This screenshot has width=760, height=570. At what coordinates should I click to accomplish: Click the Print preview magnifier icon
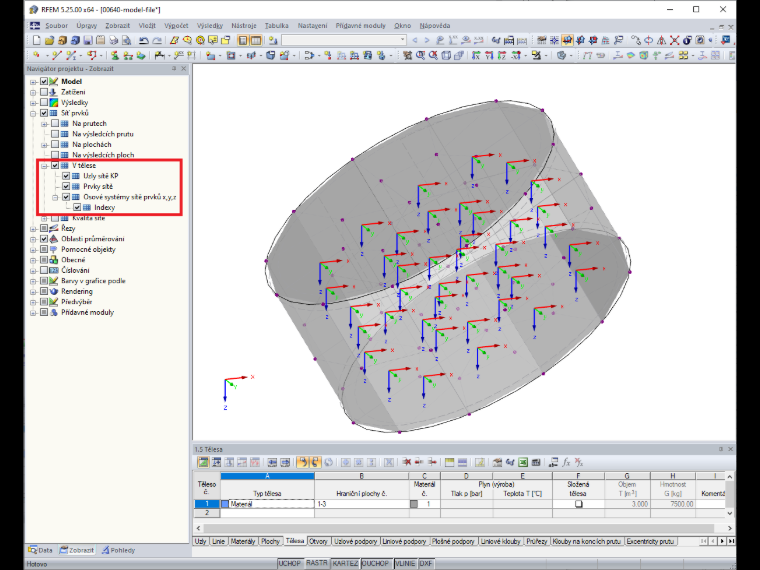127,40
